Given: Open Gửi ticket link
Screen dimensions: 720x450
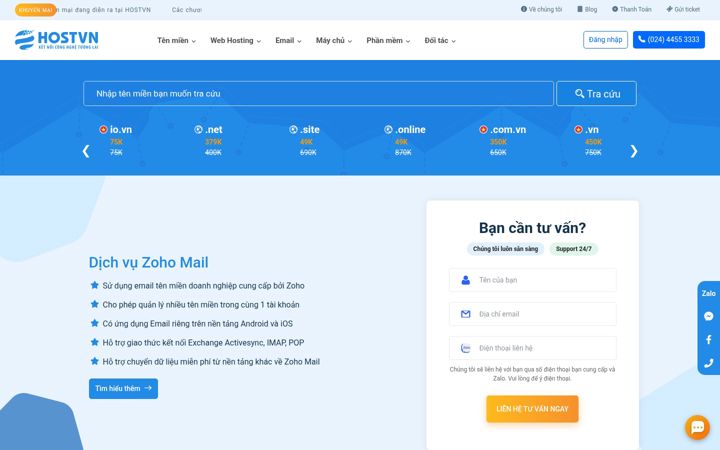Looking at the screenshot, I should 683,9.
